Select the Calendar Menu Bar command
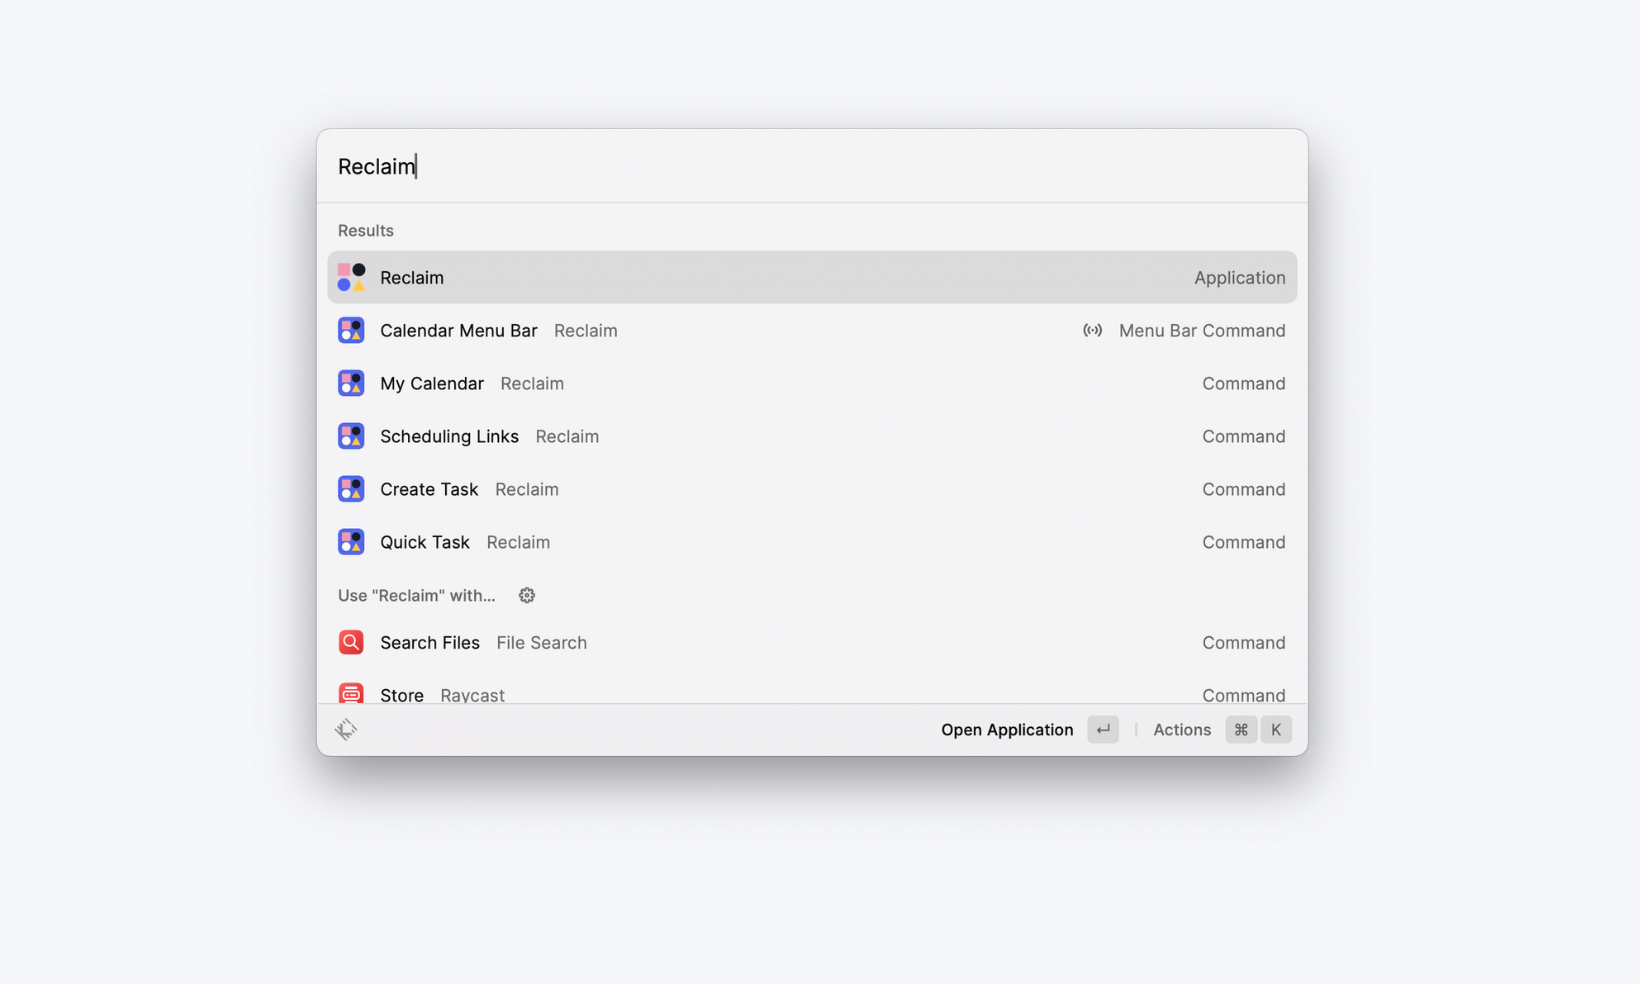 tap(812, 330)
